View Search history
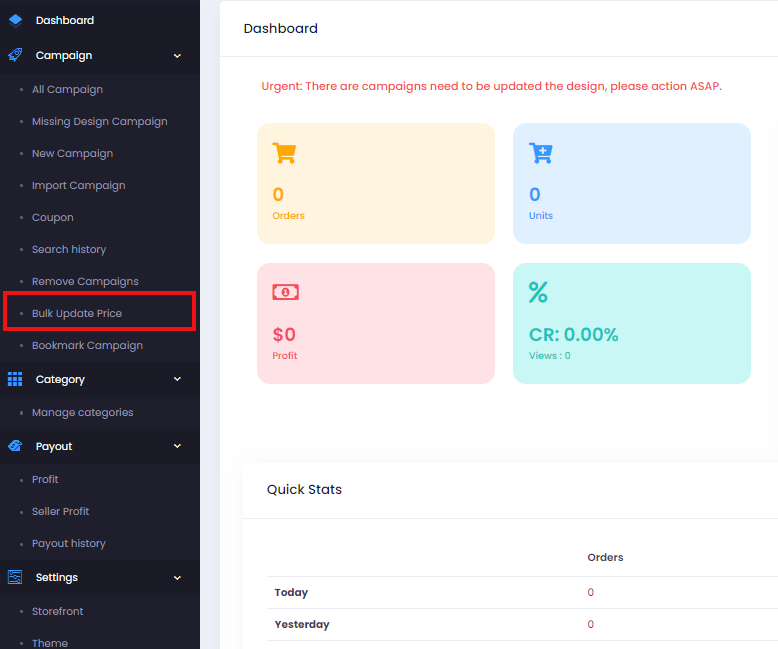 (x=69, y=249)
